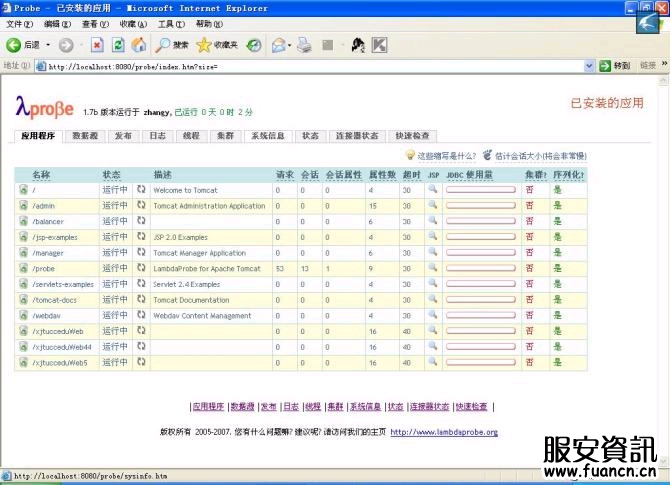Image resolution: width=670 pixels, height=485 pixels.
Task: Open the 工具 (Tools) menu
Action: click(171, 24)
